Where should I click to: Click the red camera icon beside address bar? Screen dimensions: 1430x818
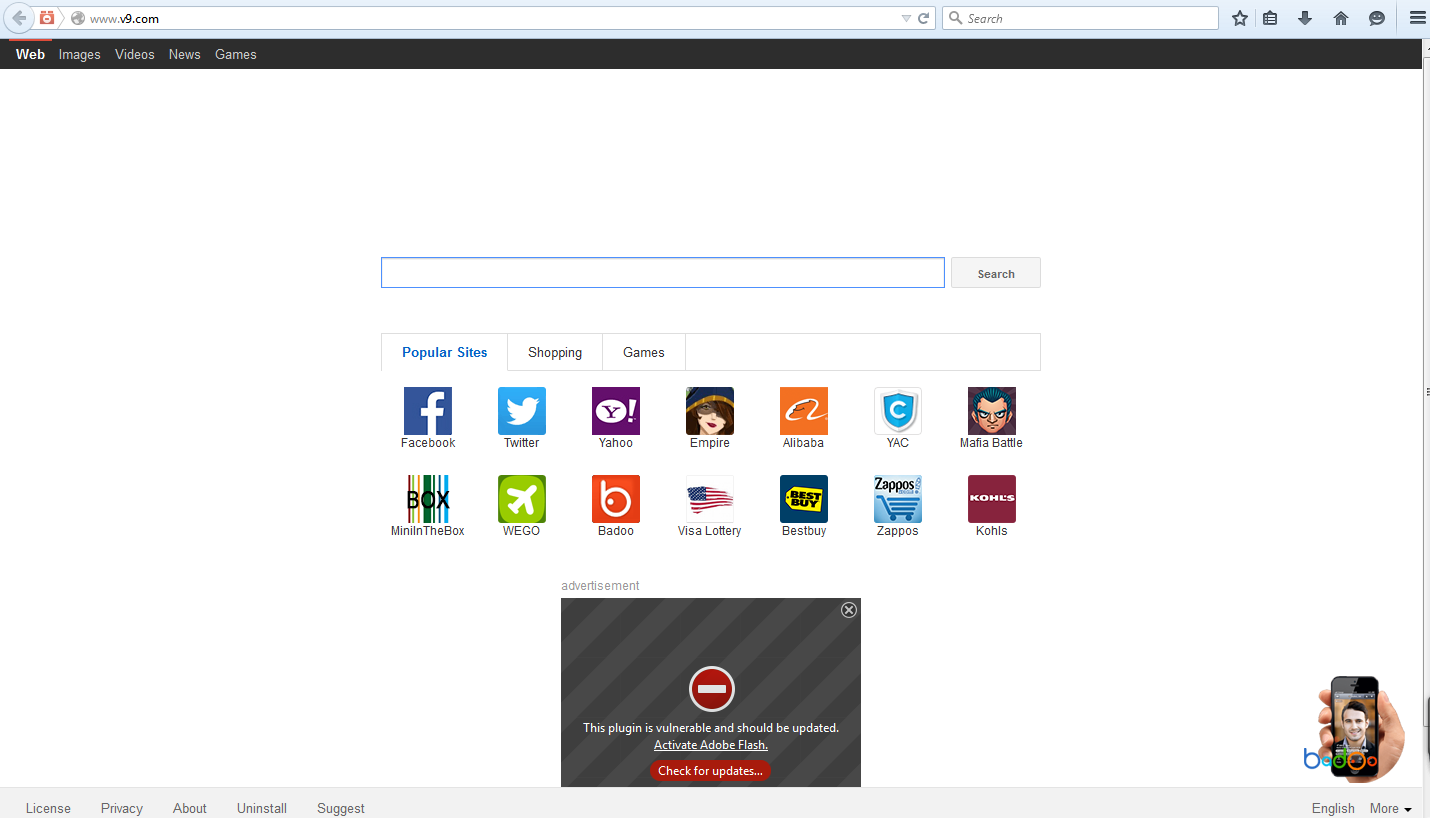pyautogui.click(x=47, y=18)
